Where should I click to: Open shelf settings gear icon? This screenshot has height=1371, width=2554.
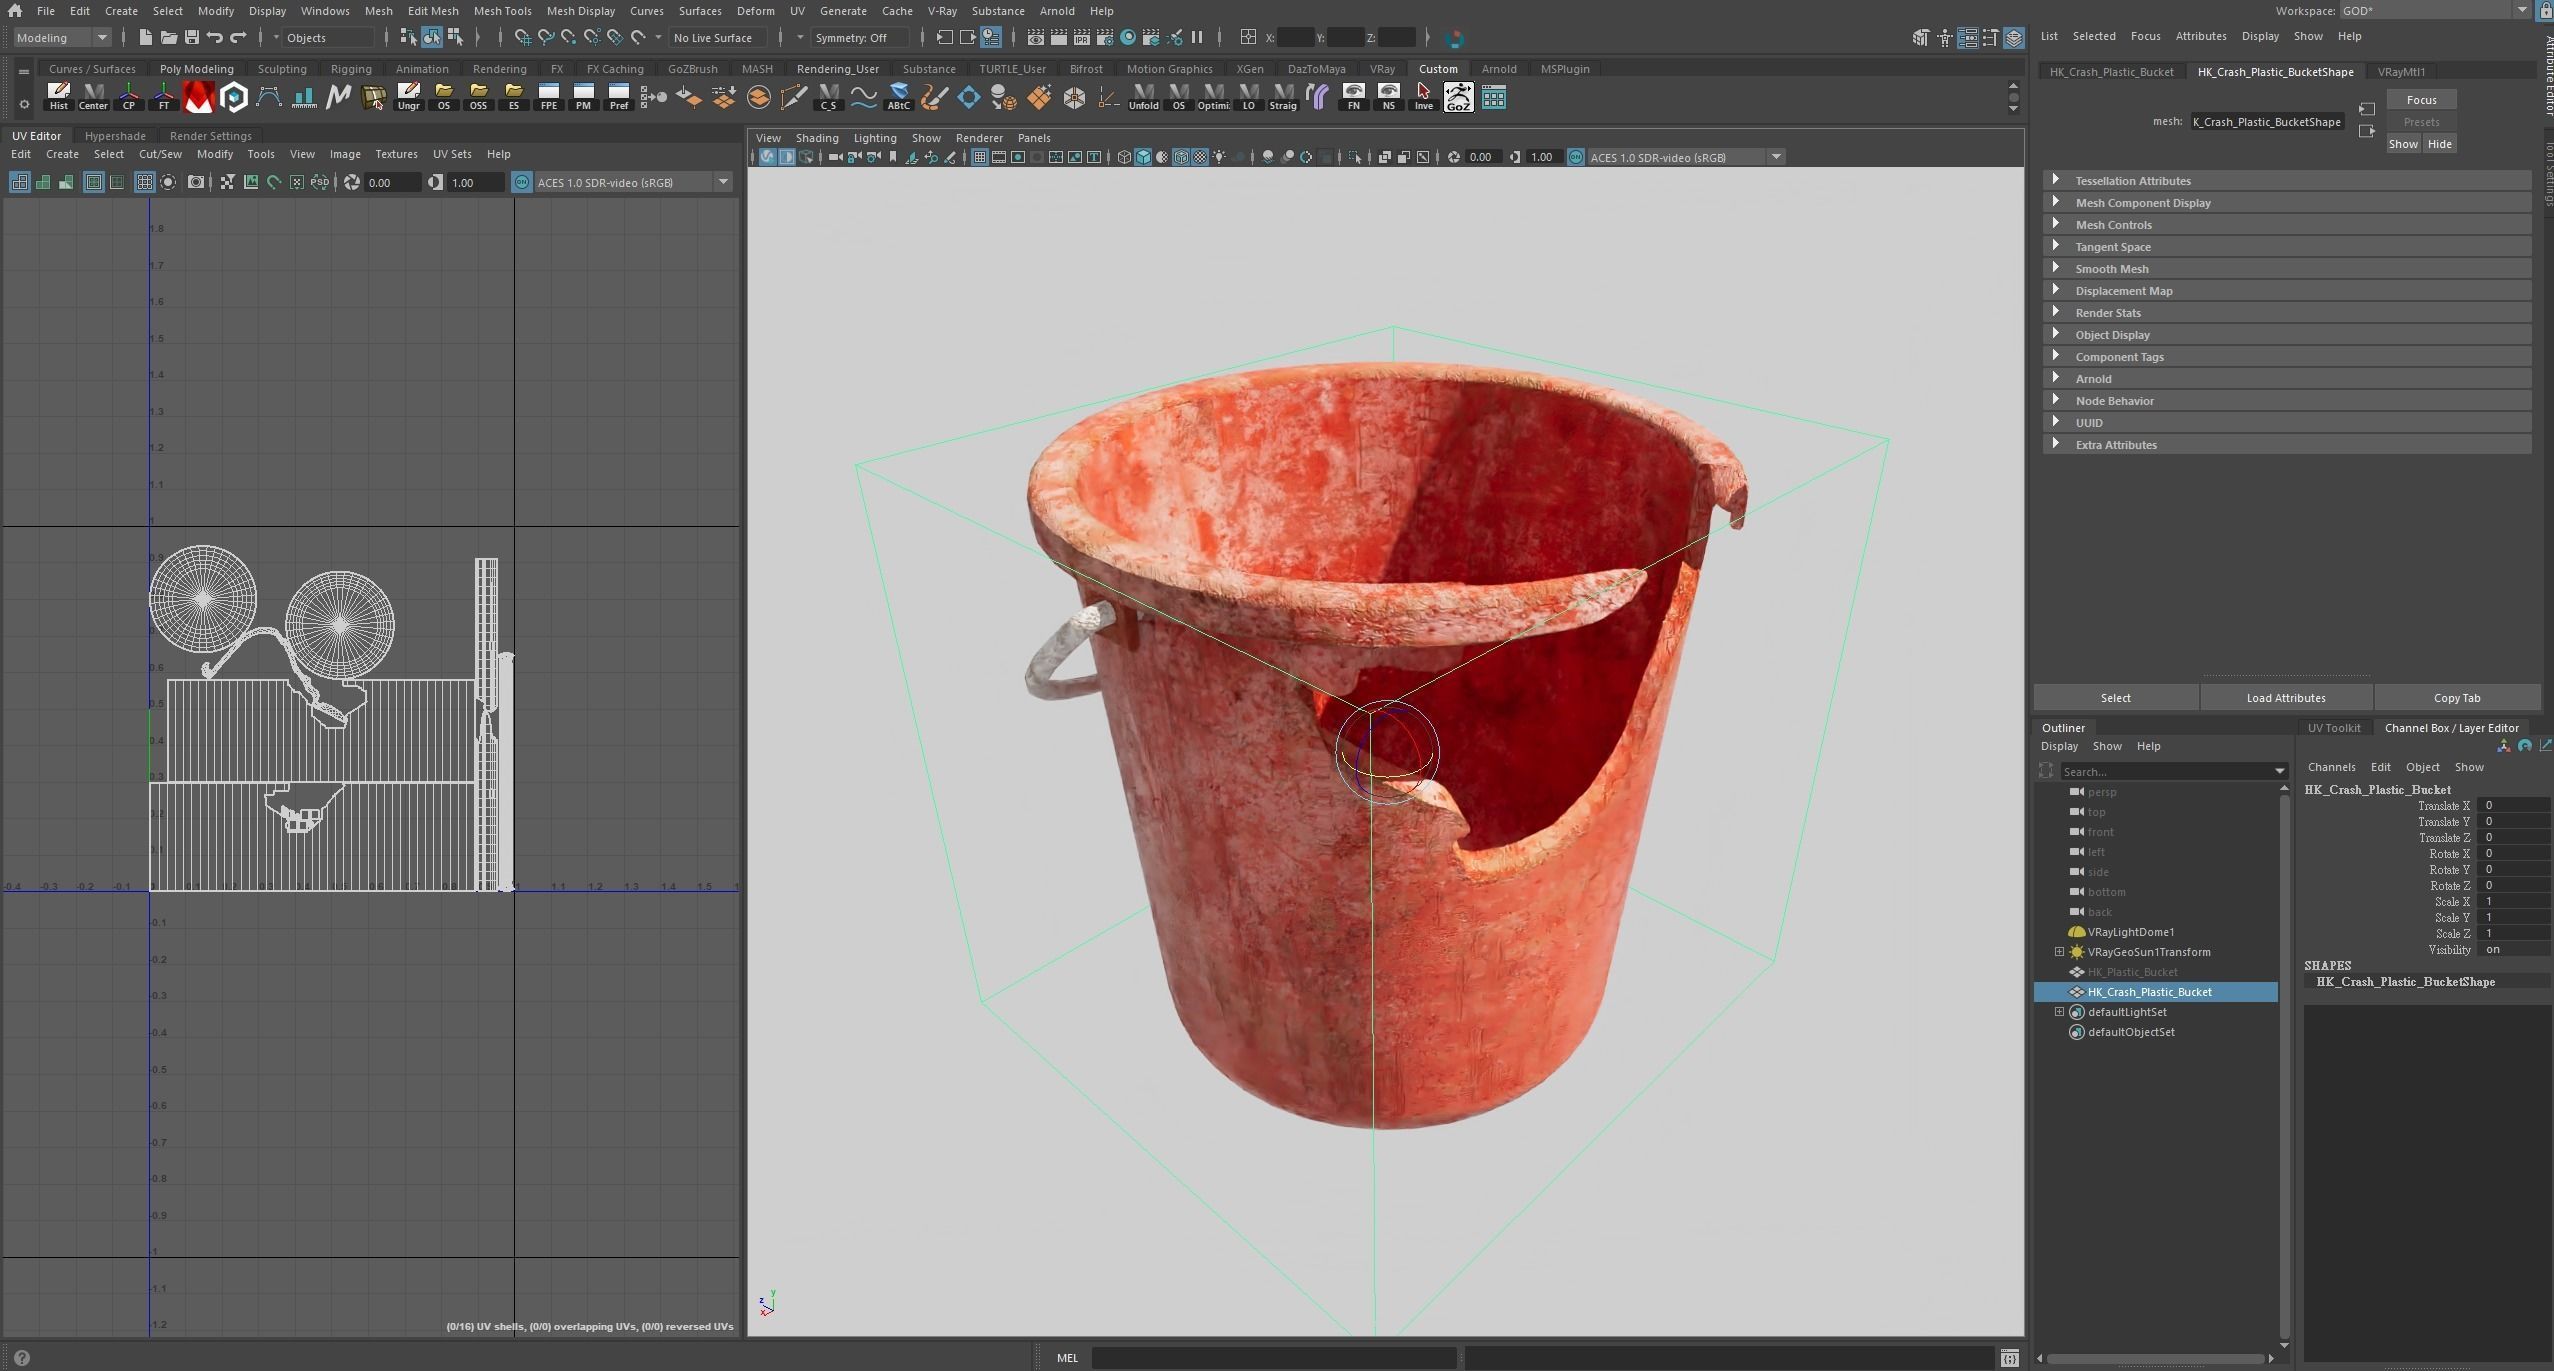[24, 103]
